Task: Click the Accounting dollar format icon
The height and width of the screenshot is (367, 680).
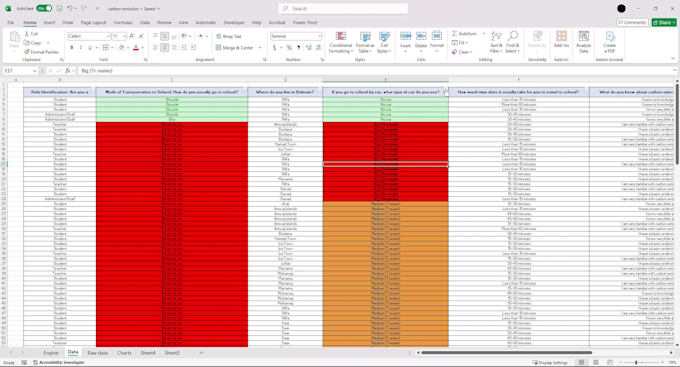Action: click(275, 47)
